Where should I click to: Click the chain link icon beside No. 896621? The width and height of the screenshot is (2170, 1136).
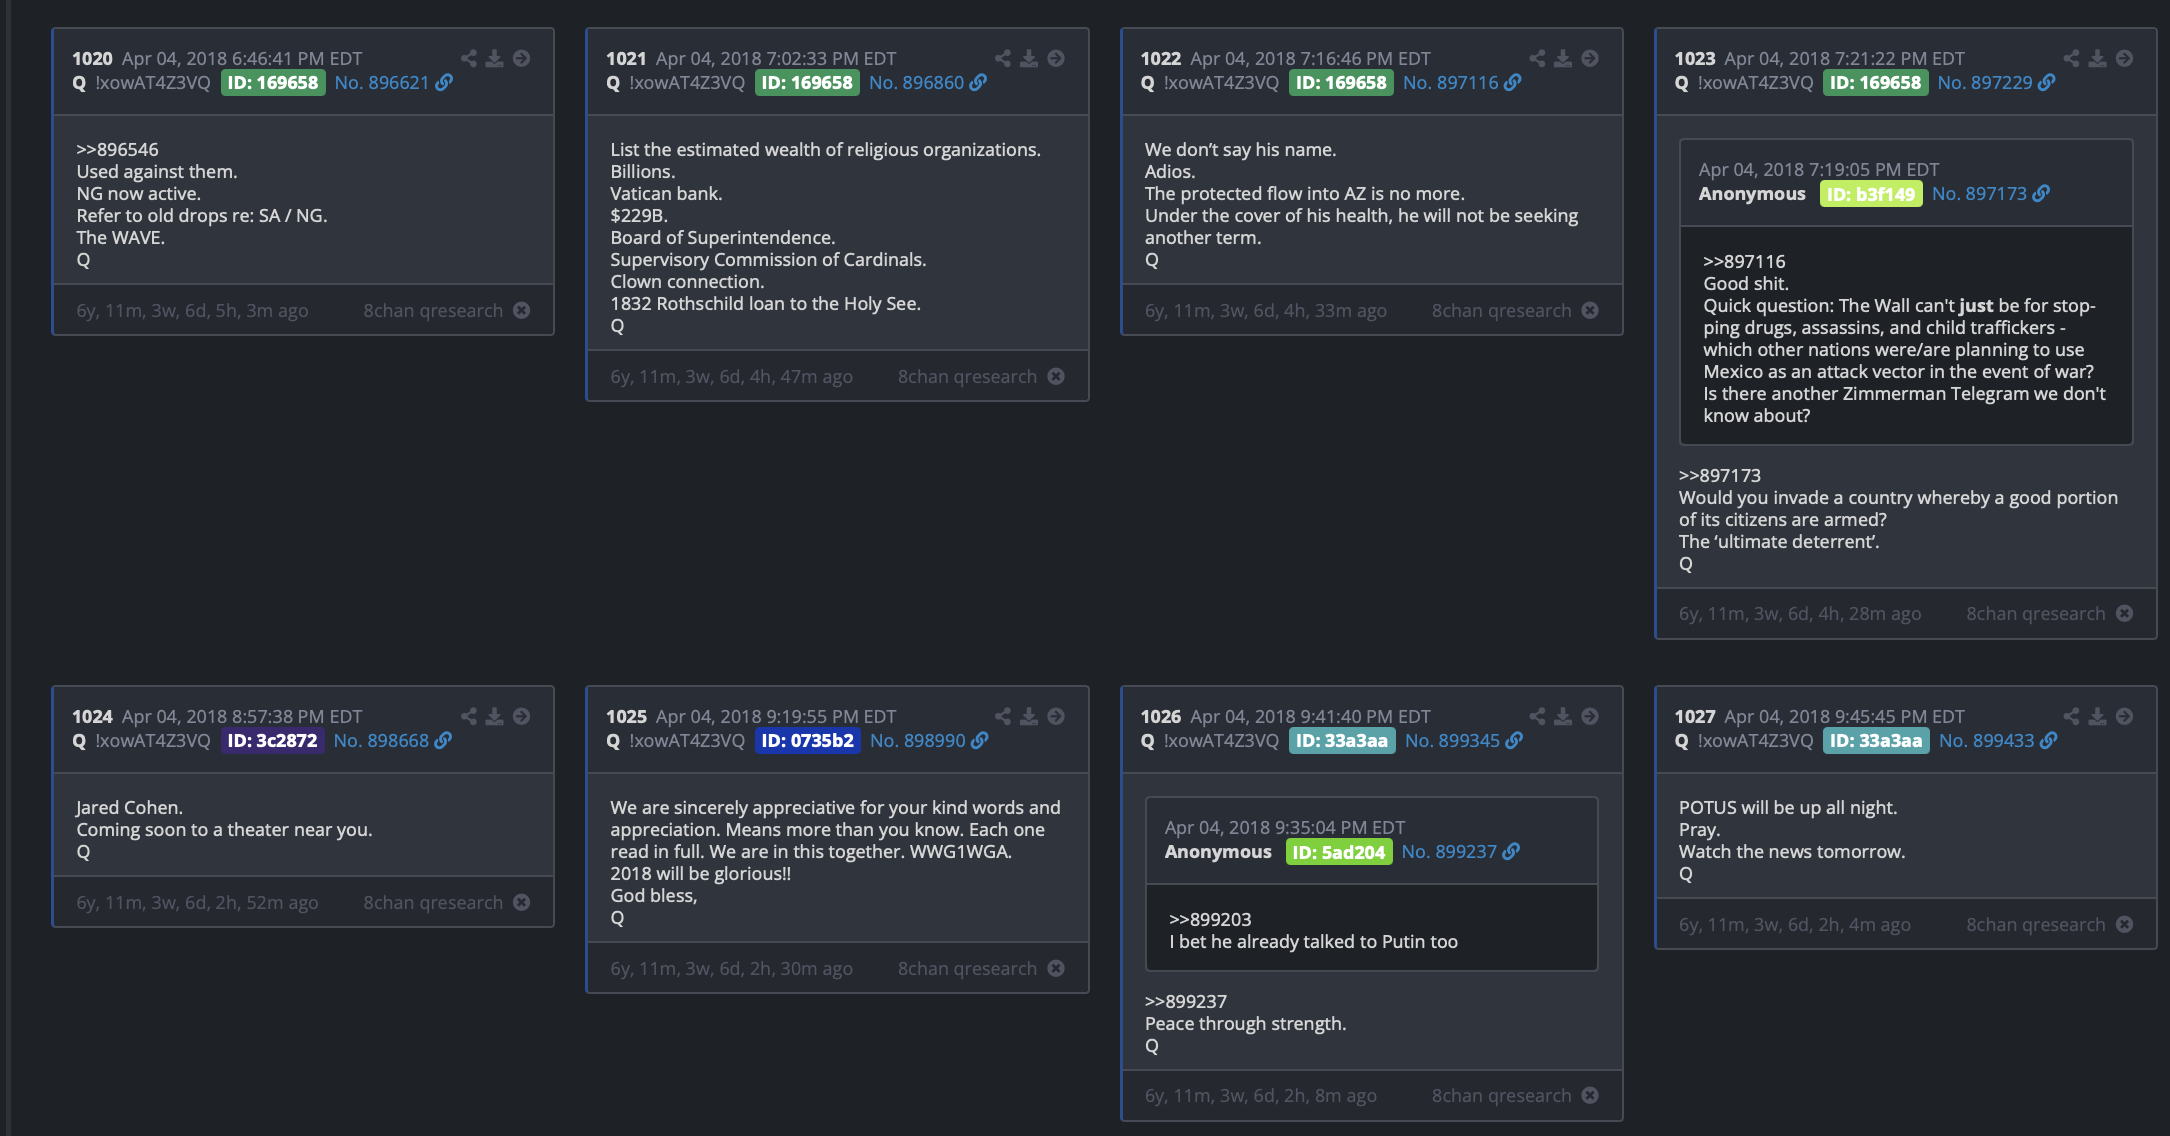[445, 83]
